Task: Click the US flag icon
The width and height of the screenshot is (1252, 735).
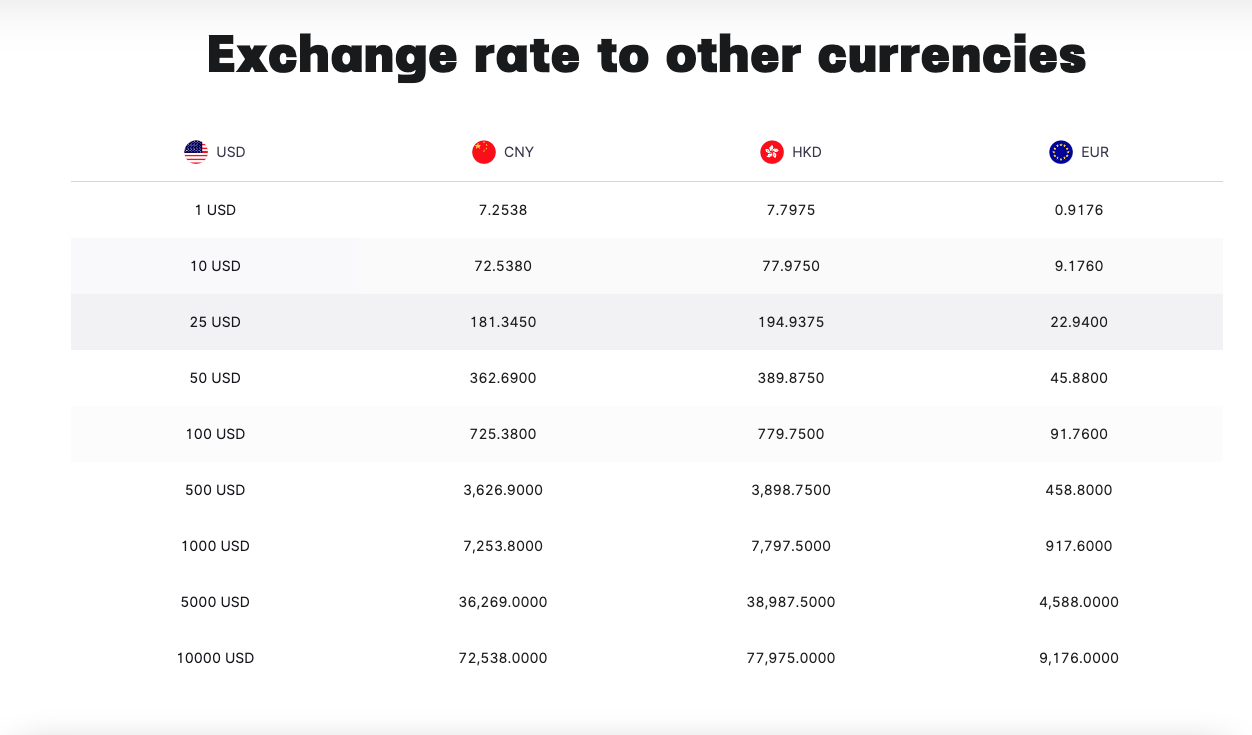Action: tap(196, 152)
